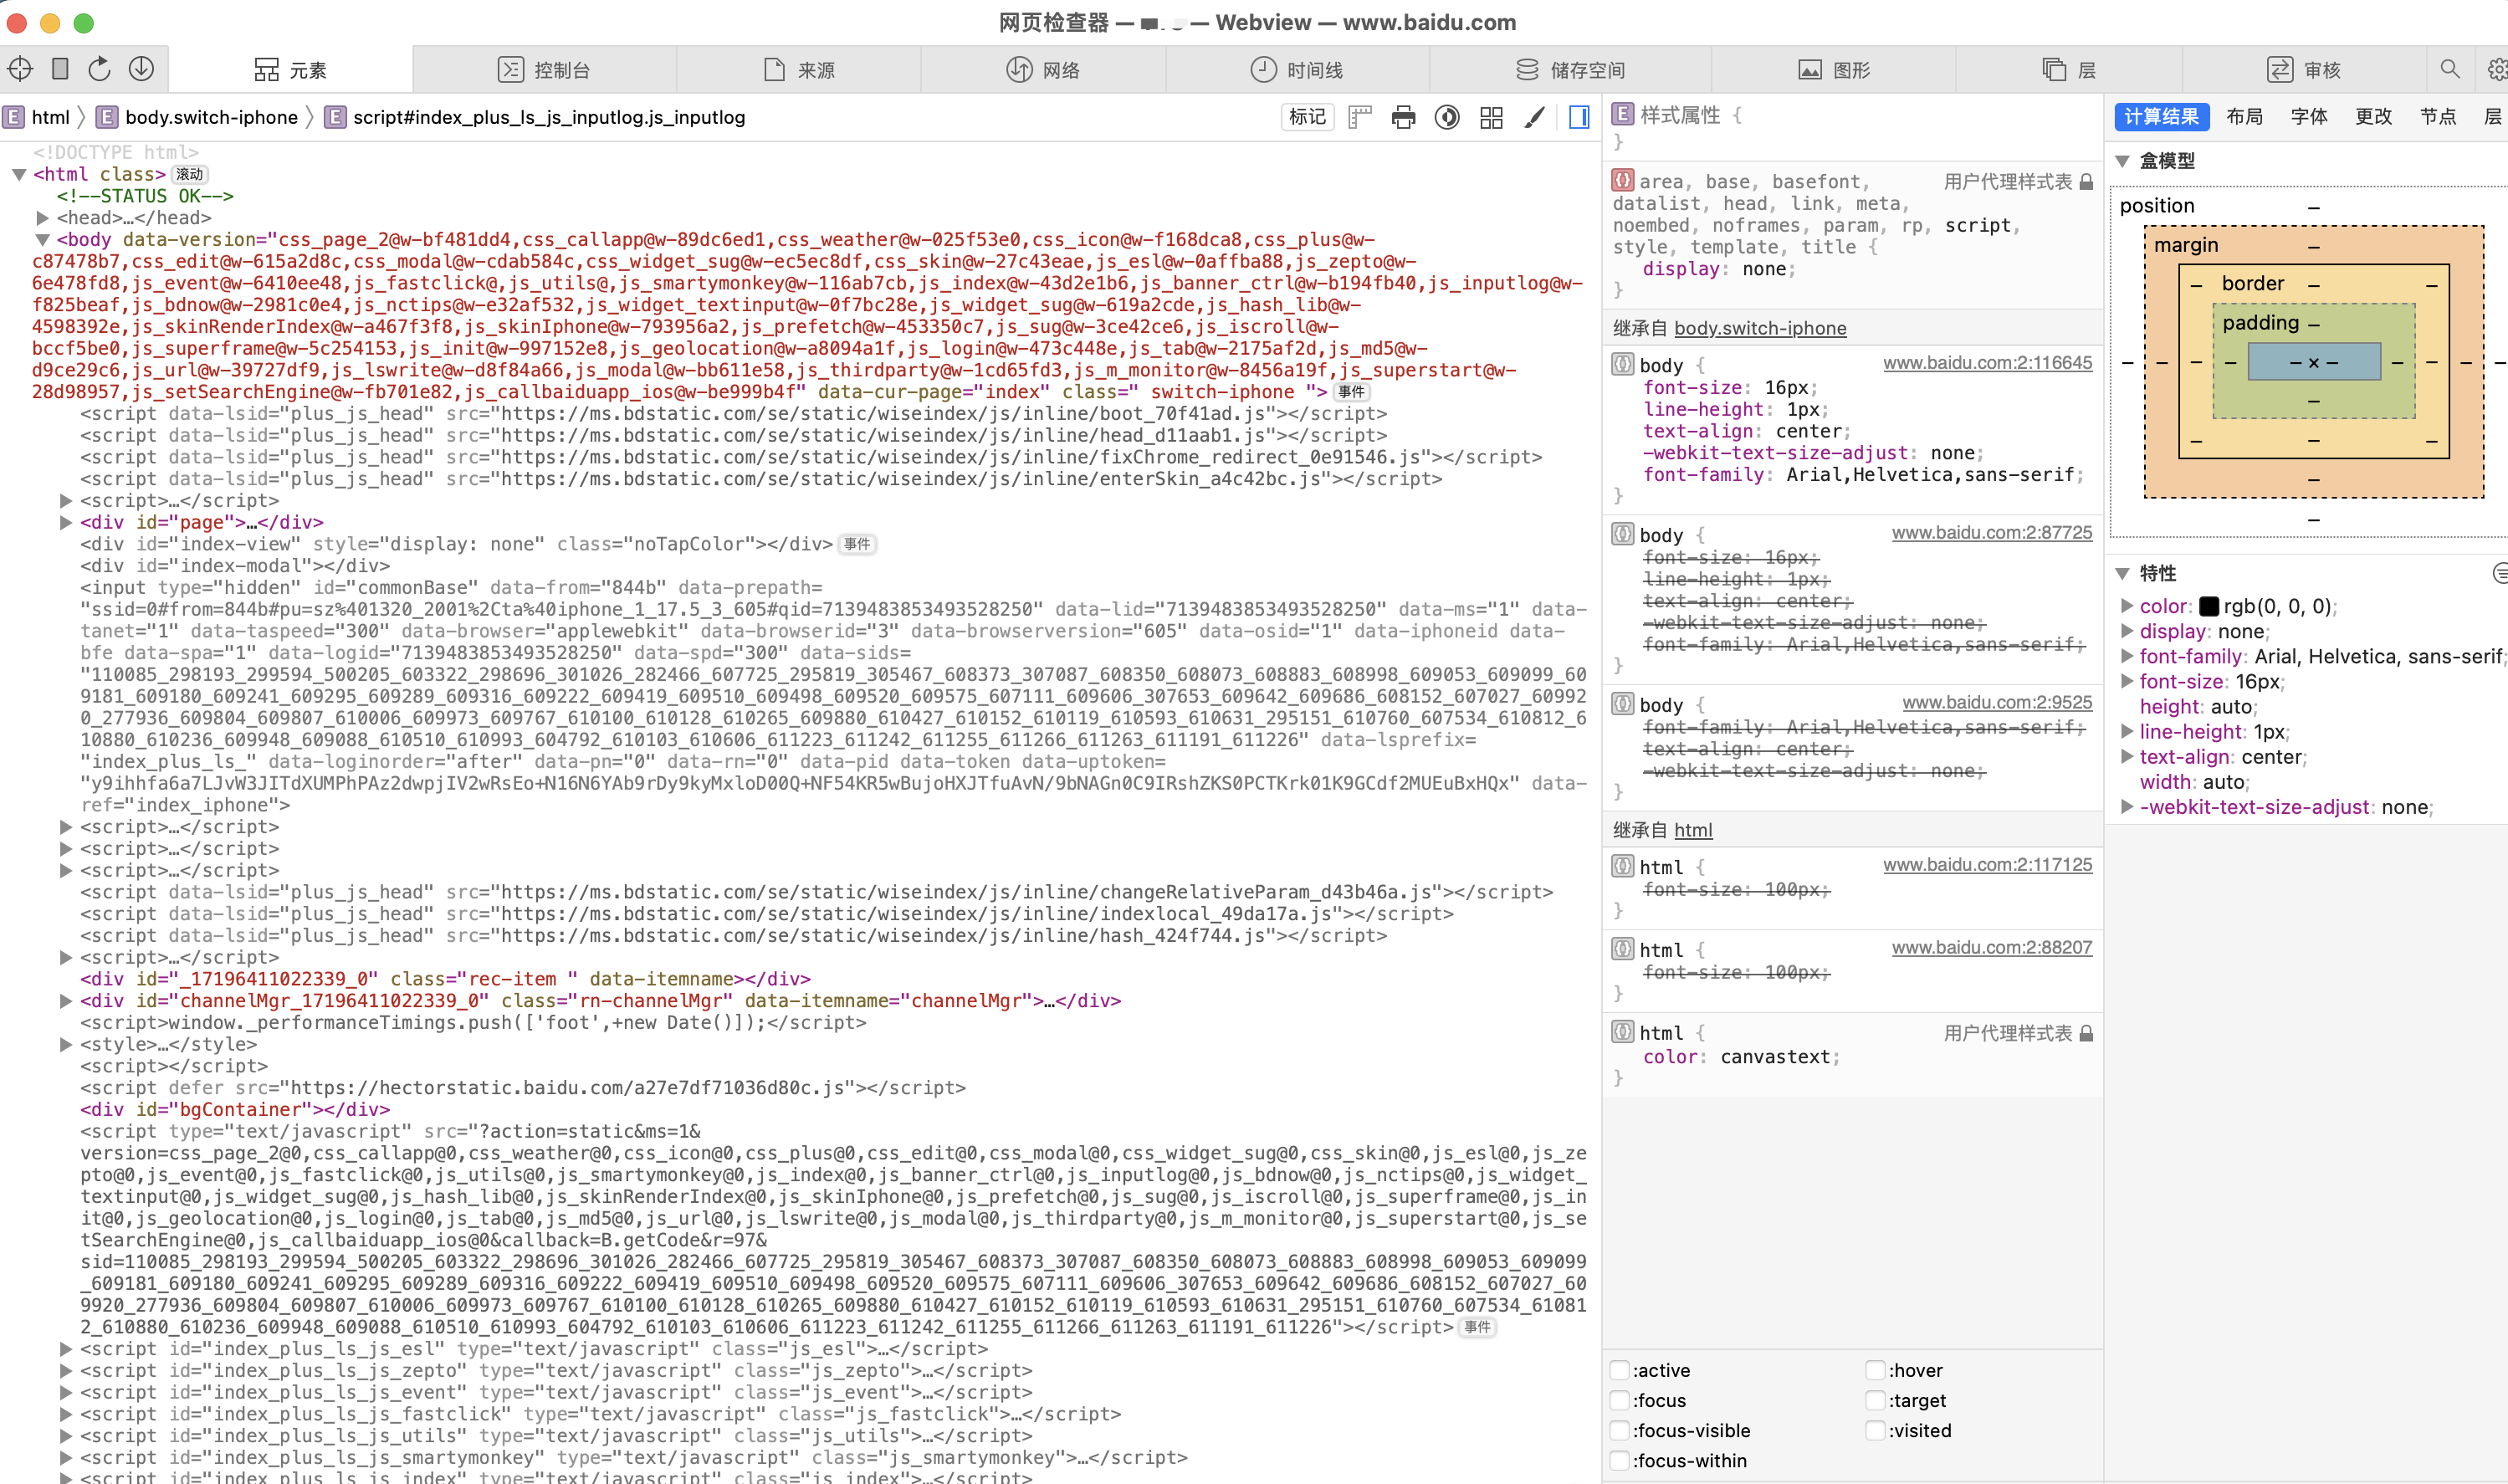Click the lock icon beside user agent stylesheet
The height and width of the screenshot is (1484, 2508).
coord(2086,181)
